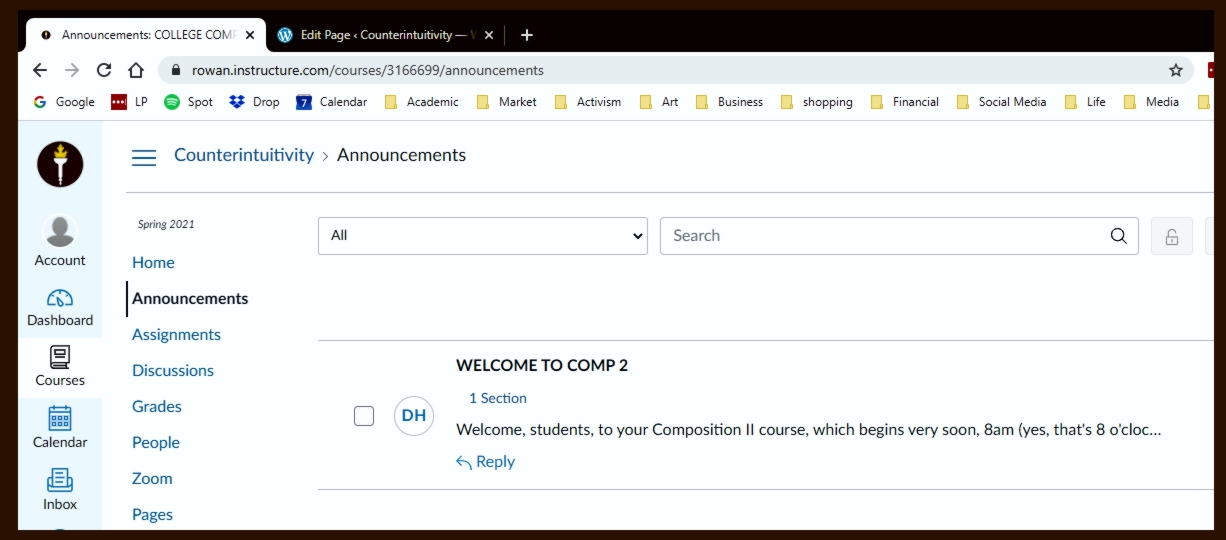Open the Counterintuitivity breadcrumb link
Viewport: 1226px width, 540px height.
[244, 155]
